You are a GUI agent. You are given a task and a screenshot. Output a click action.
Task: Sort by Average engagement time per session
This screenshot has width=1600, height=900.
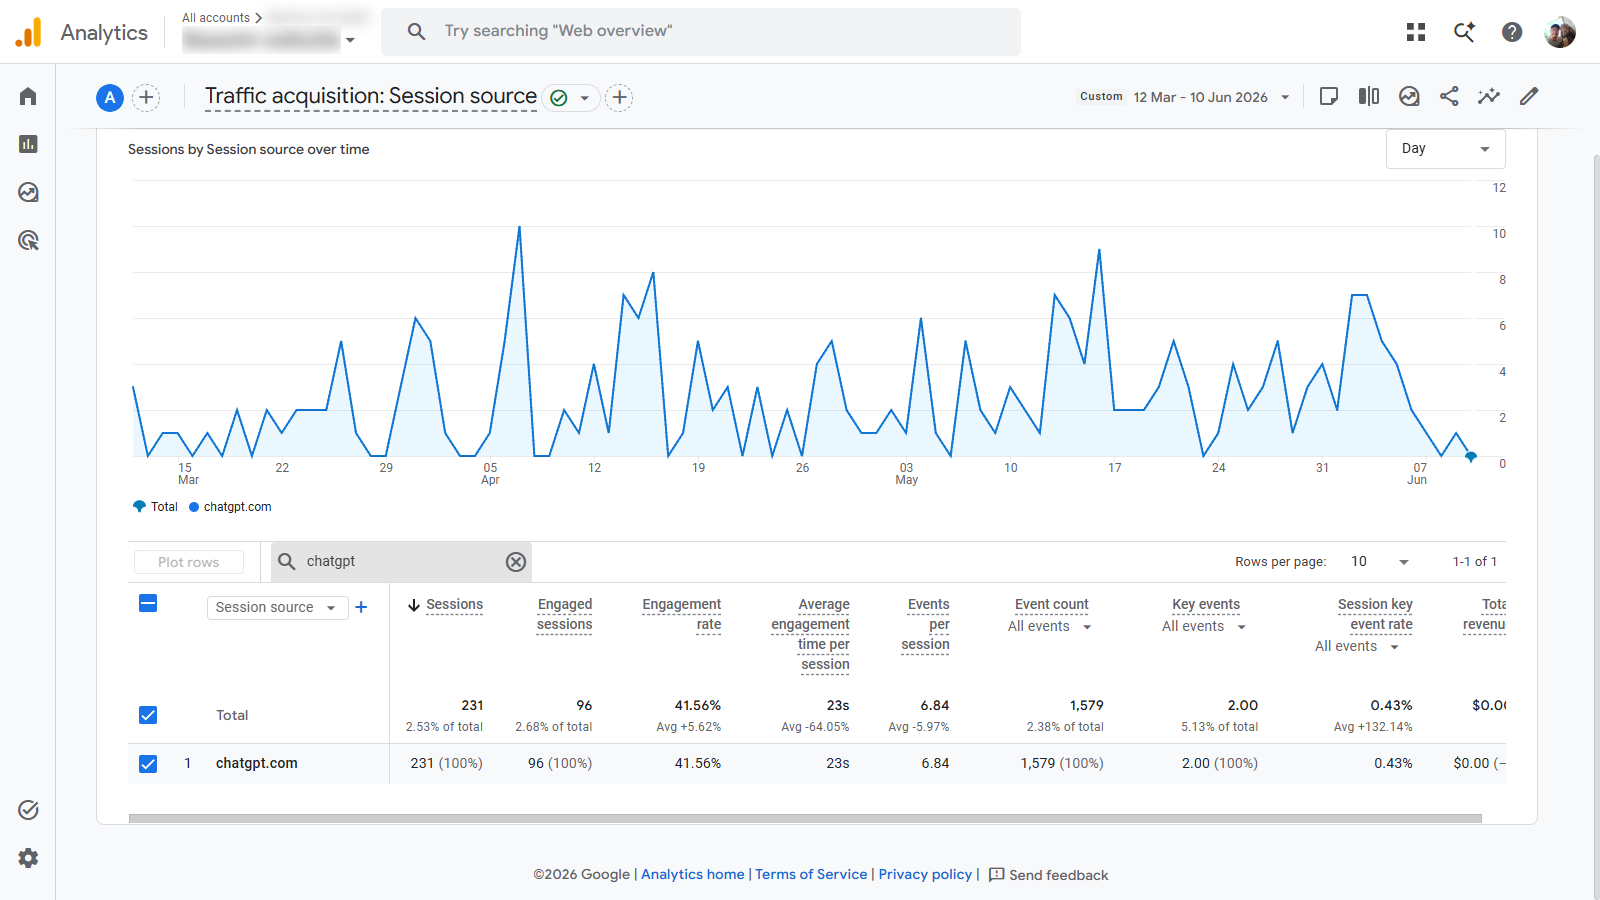811,635
